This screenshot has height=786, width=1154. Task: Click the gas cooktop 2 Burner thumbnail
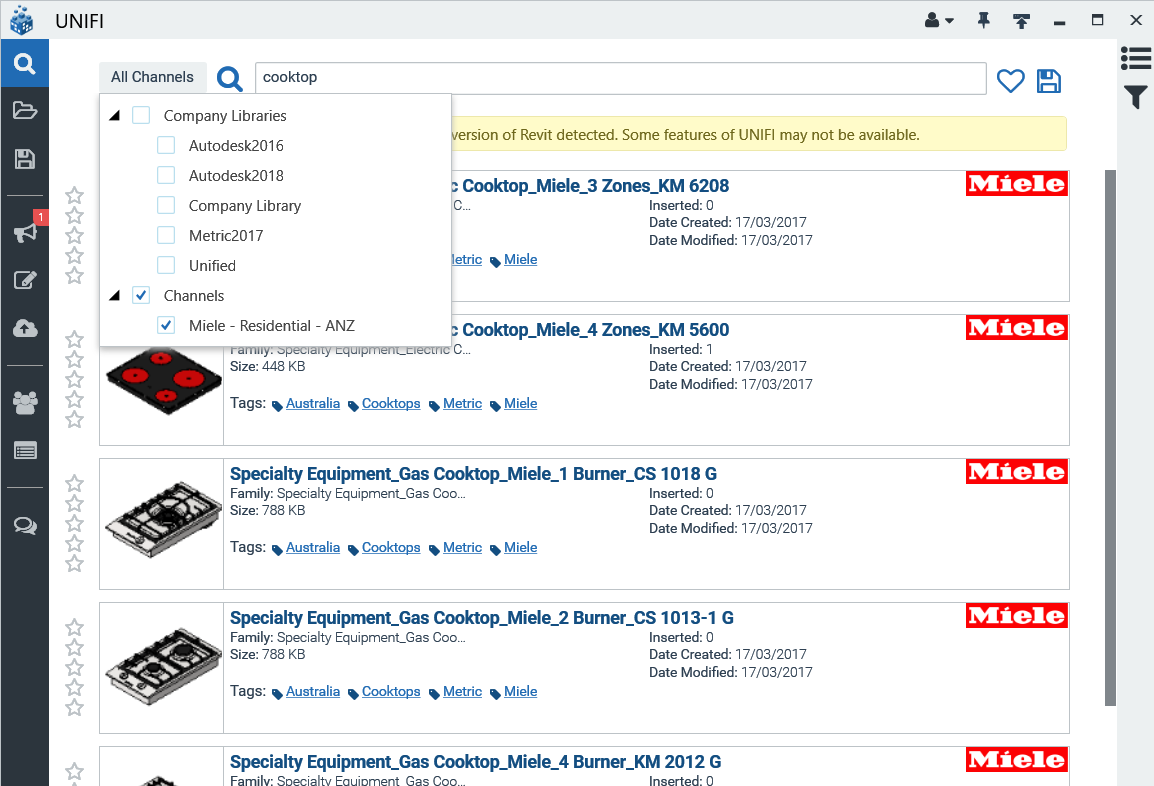coord(163,665)
